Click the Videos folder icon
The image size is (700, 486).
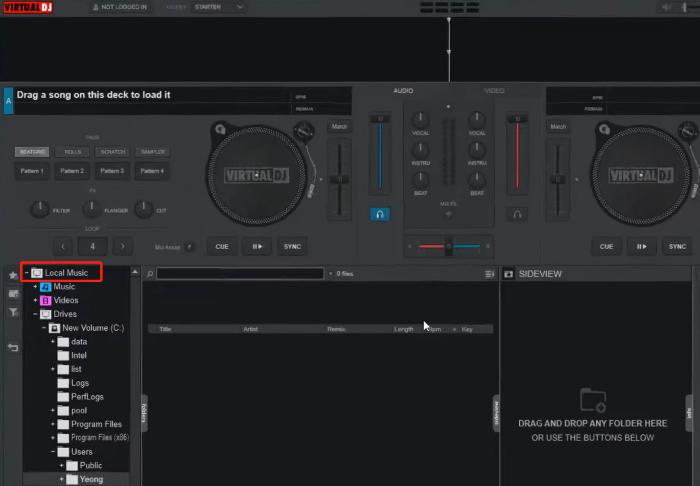tap(46, 301)
